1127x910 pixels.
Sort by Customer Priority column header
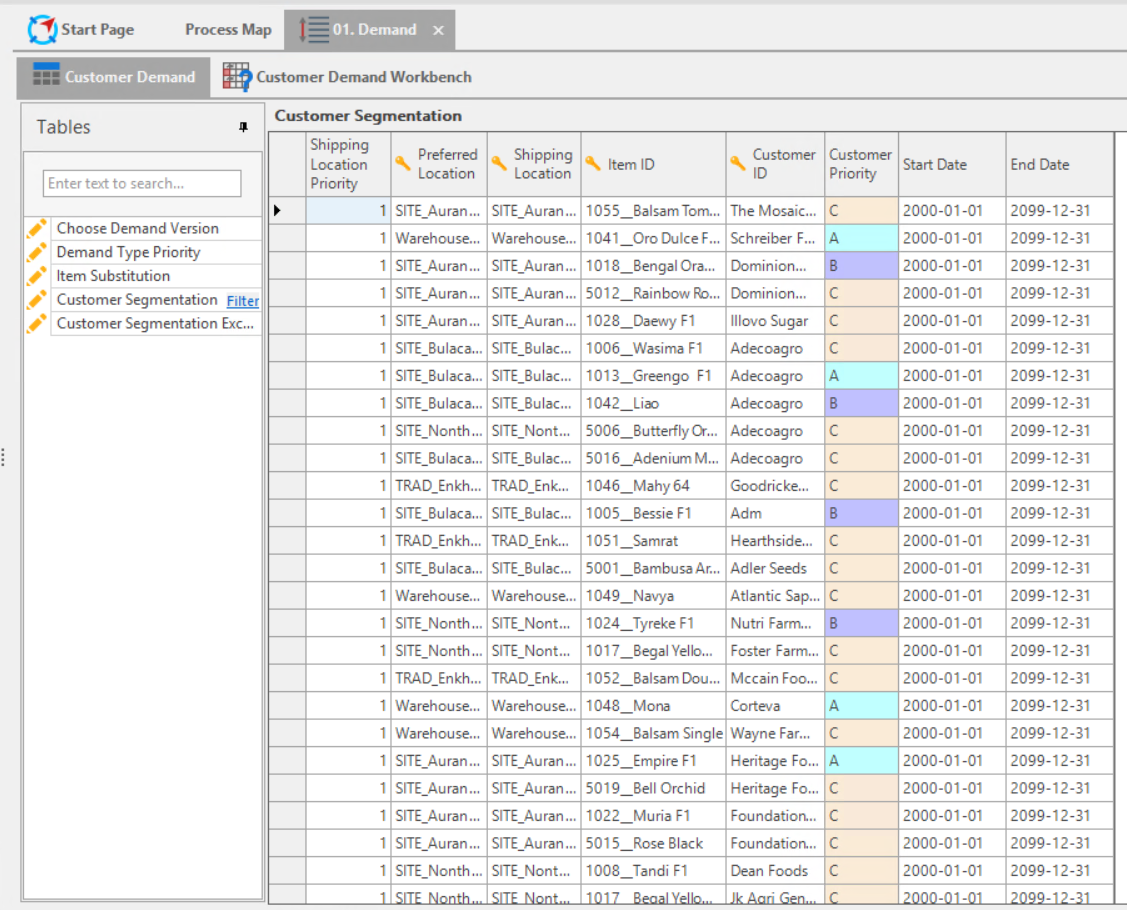(x=861, y=164)
